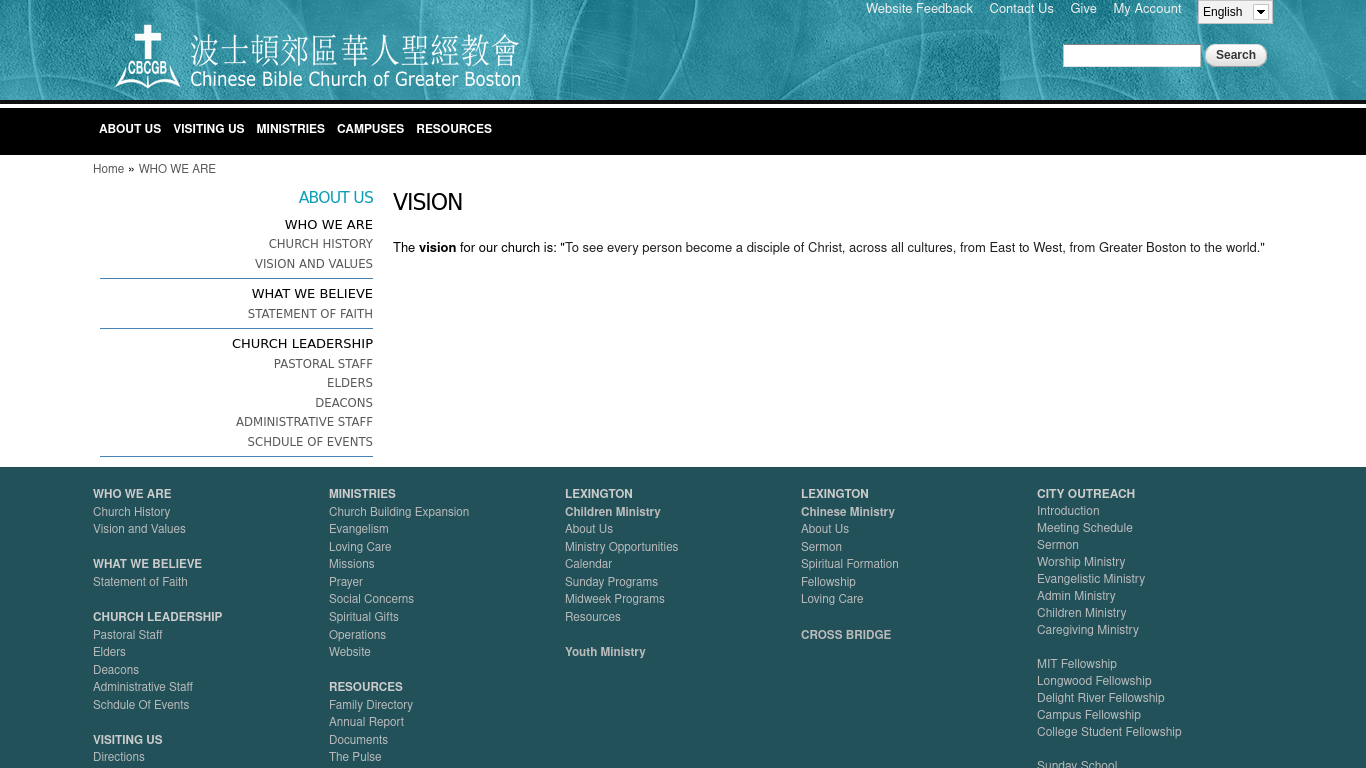The width and height of the screenshot is (1366, 768).
Task: Open Lexington Children Ministry link
Action: click(x=613, y=512)
